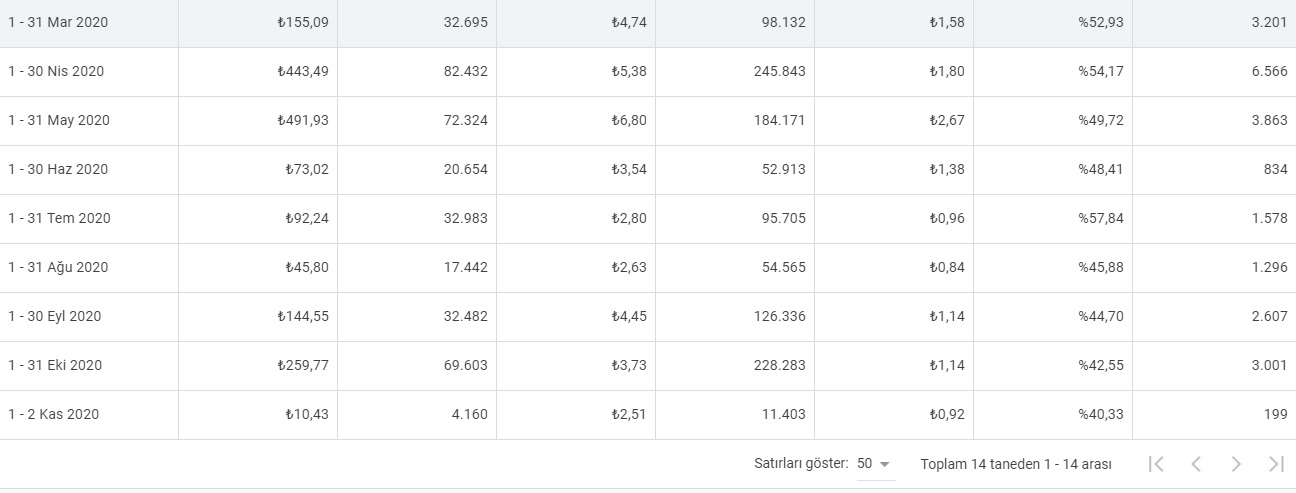Click the ₺491,93 cost cell
The image size is (1296, 493).
303,120
